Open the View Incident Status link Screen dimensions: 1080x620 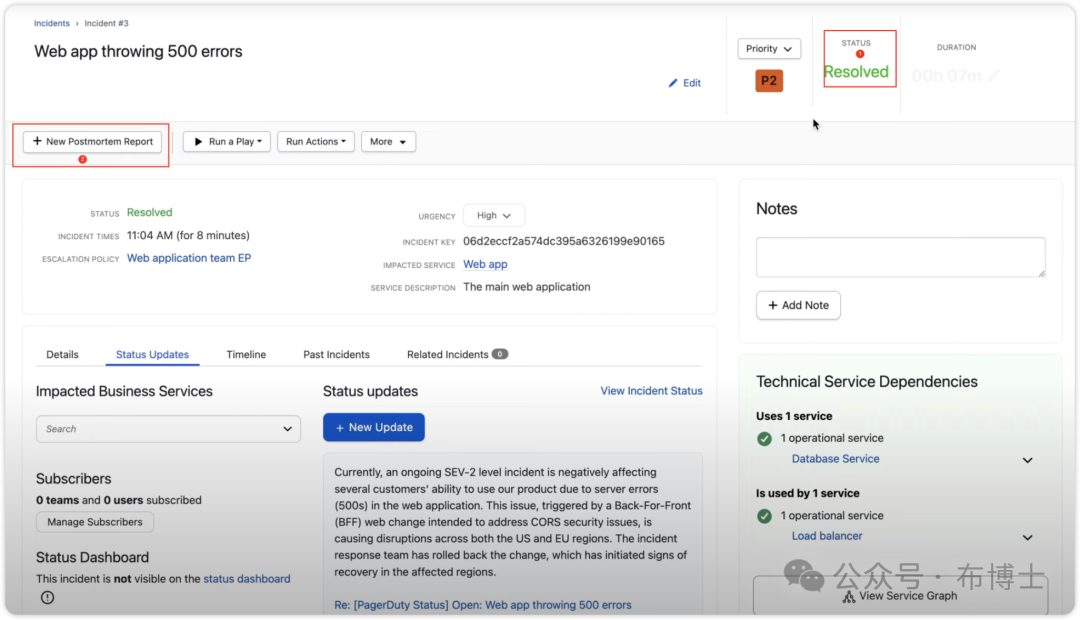(x=651, y=391)
